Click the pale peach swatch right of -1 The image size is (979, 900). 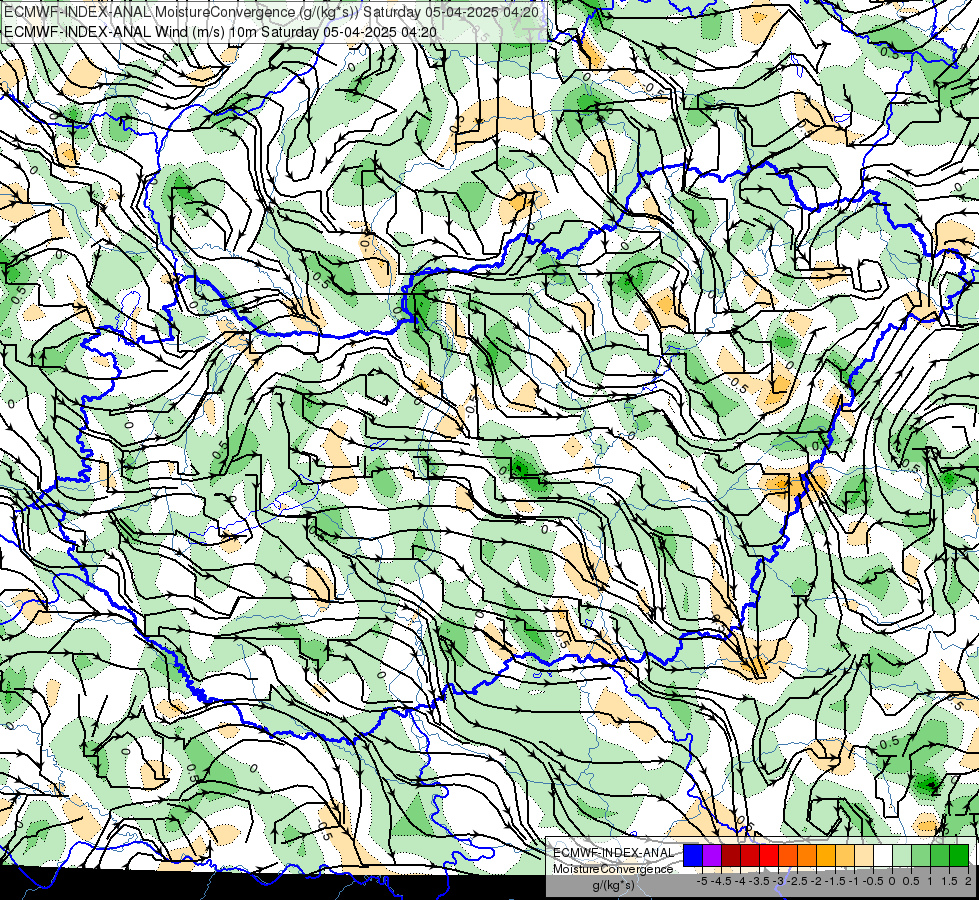point(864,855)
